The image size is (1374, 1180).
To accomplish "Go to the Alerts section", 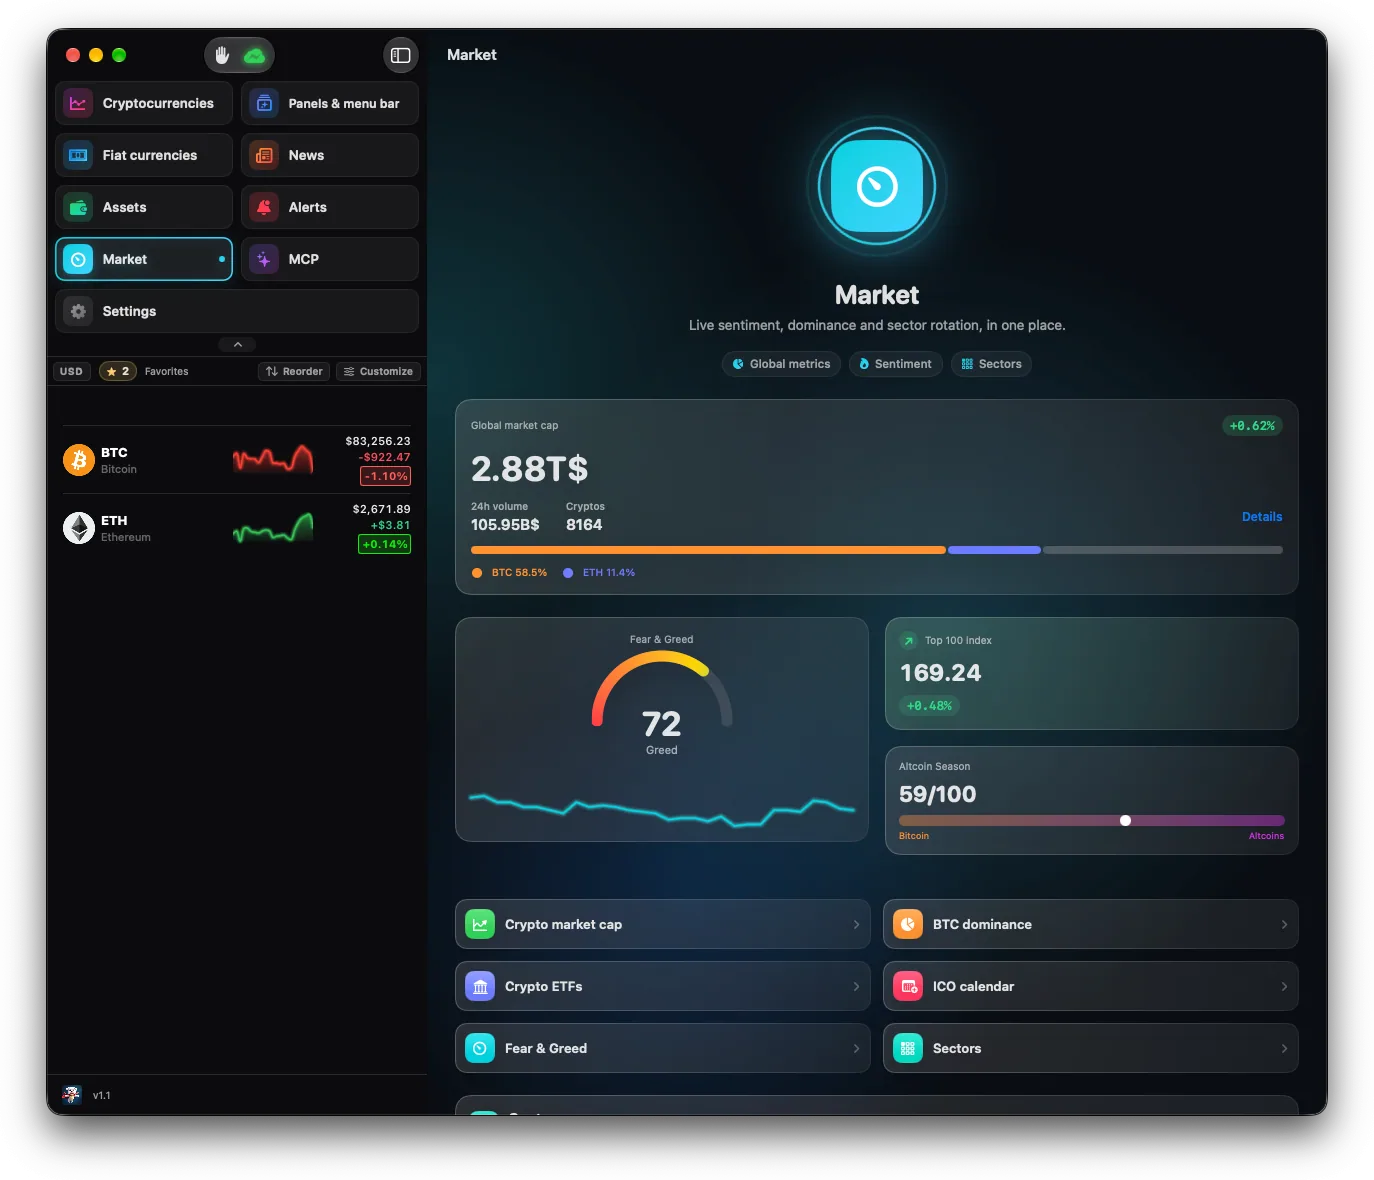I will [330, 207].
